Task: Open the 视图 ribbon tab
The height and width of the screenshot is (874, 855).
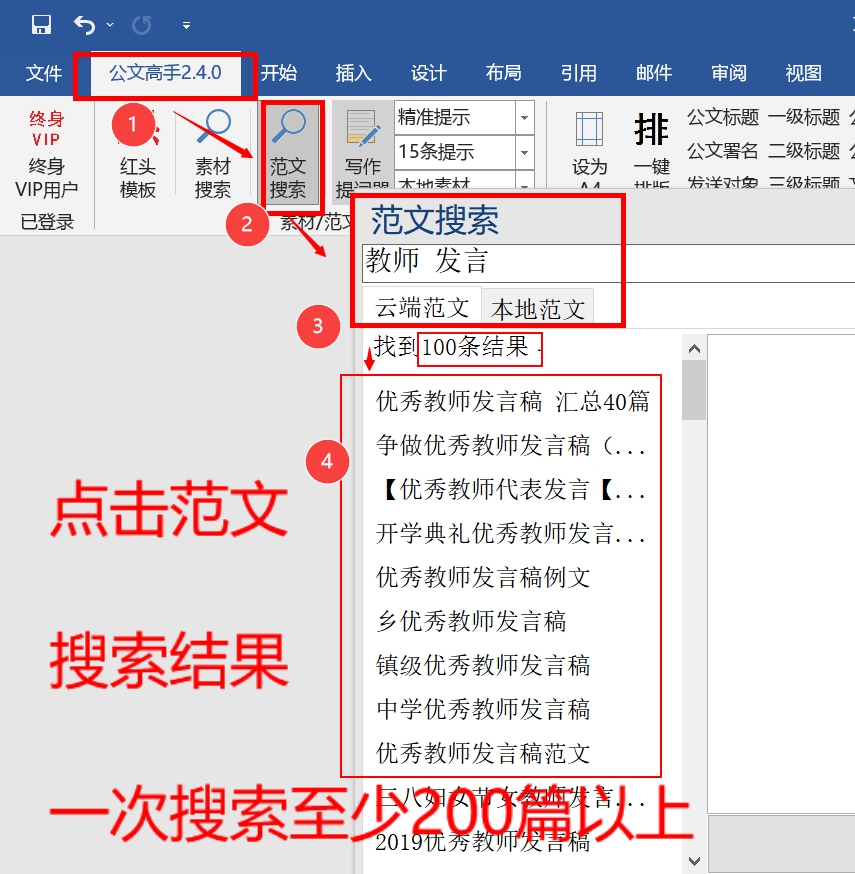Action: (803, 73)
